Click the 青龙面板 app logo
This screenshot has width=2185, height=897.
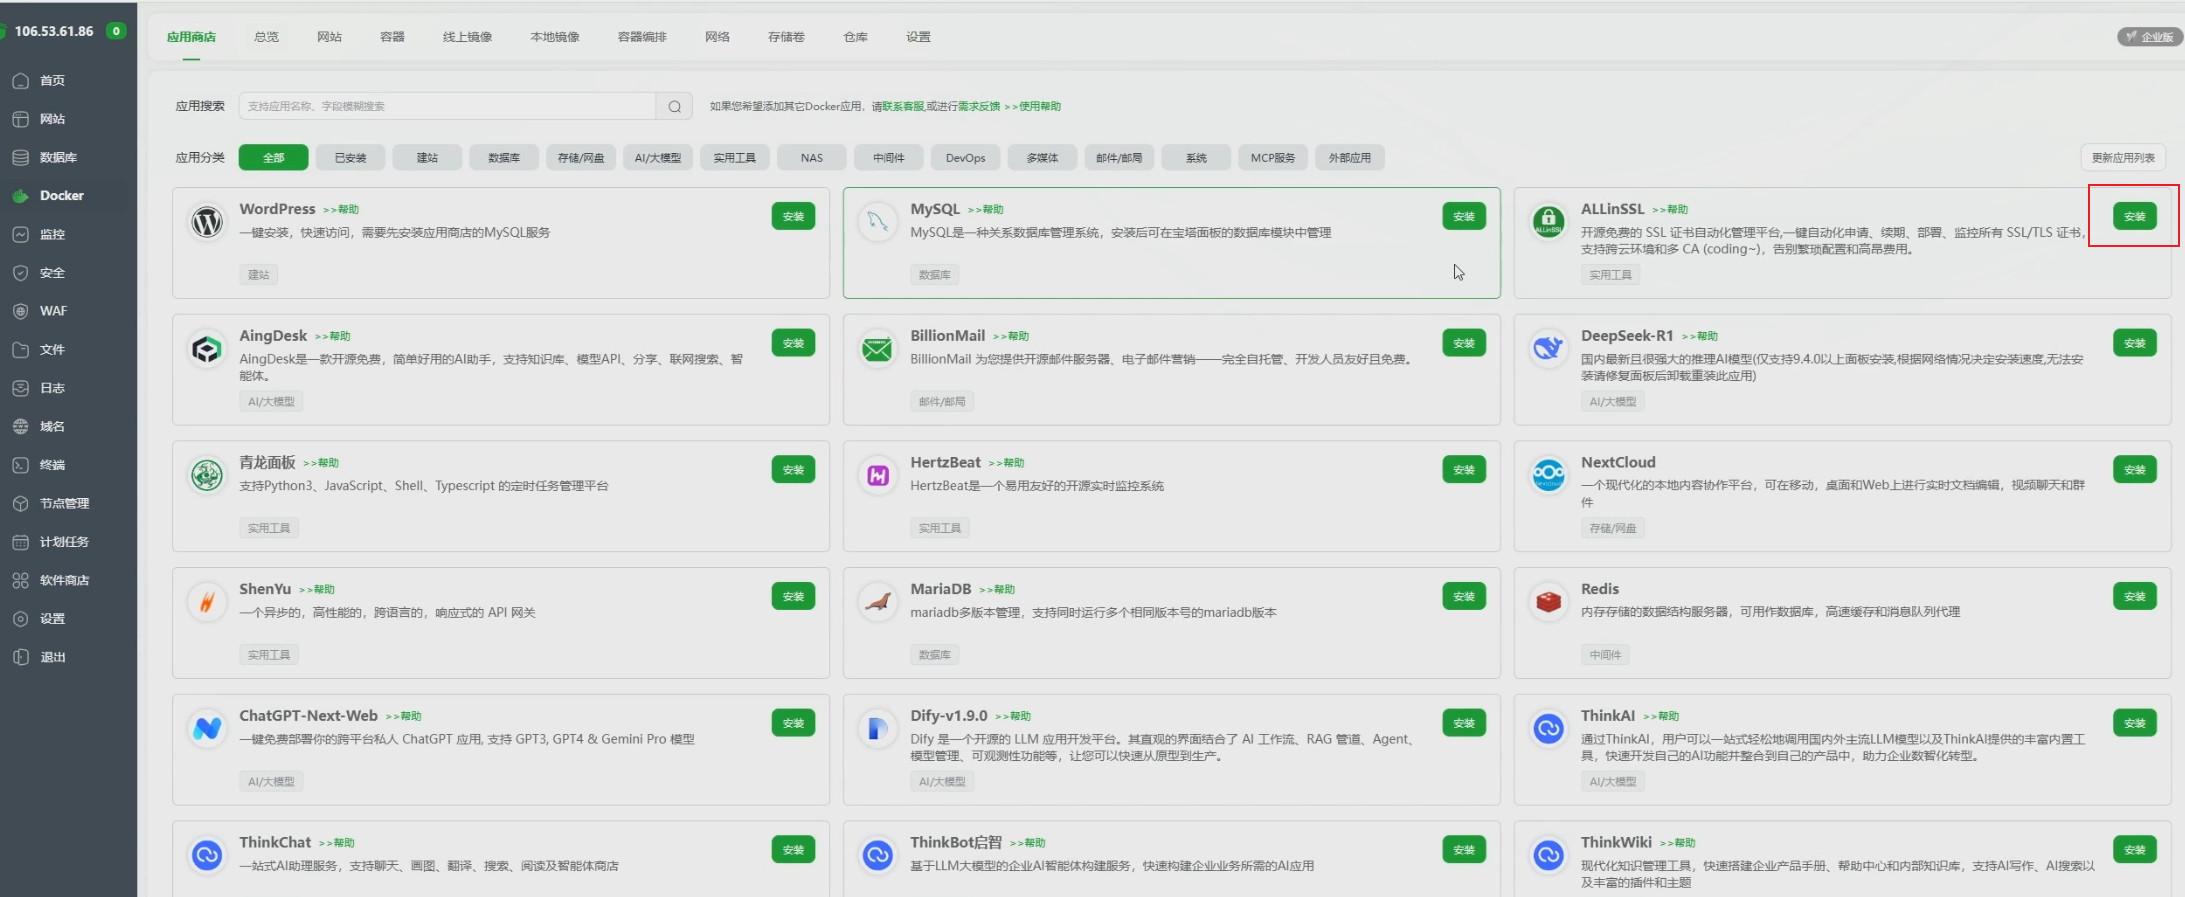click(x=207, y=475)
